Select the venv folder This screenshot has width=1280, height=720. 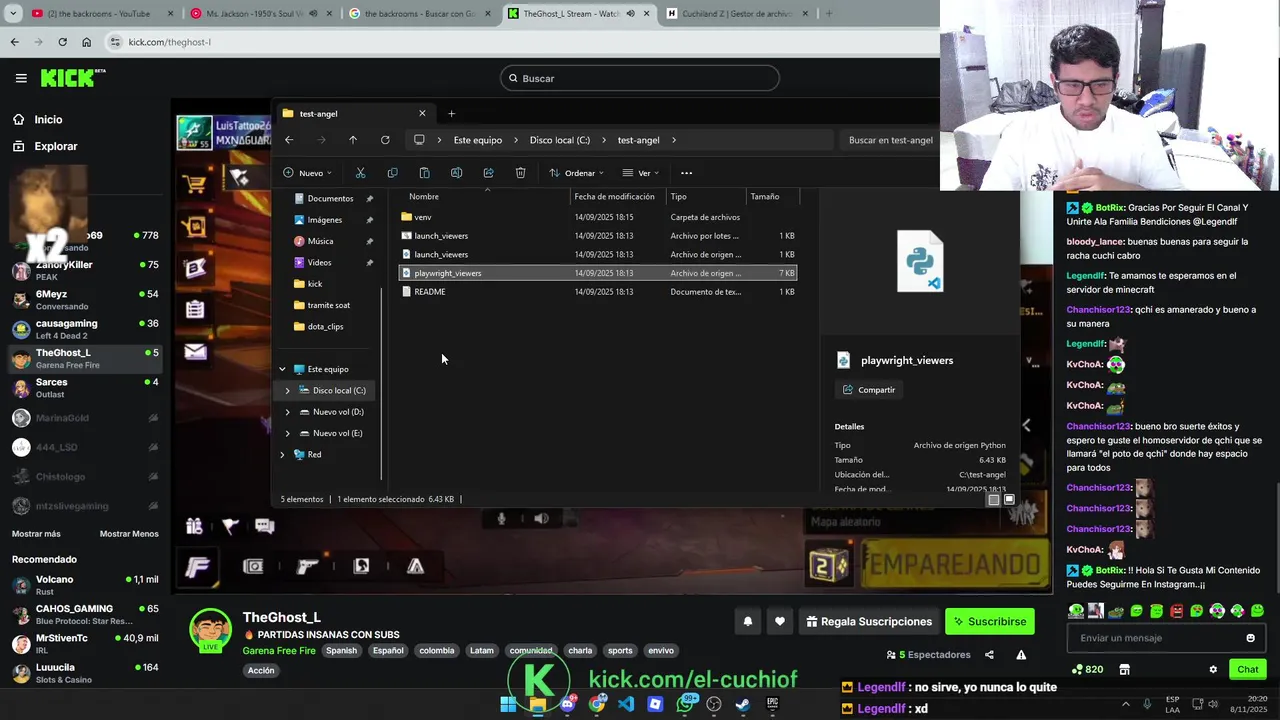[598, 217]
